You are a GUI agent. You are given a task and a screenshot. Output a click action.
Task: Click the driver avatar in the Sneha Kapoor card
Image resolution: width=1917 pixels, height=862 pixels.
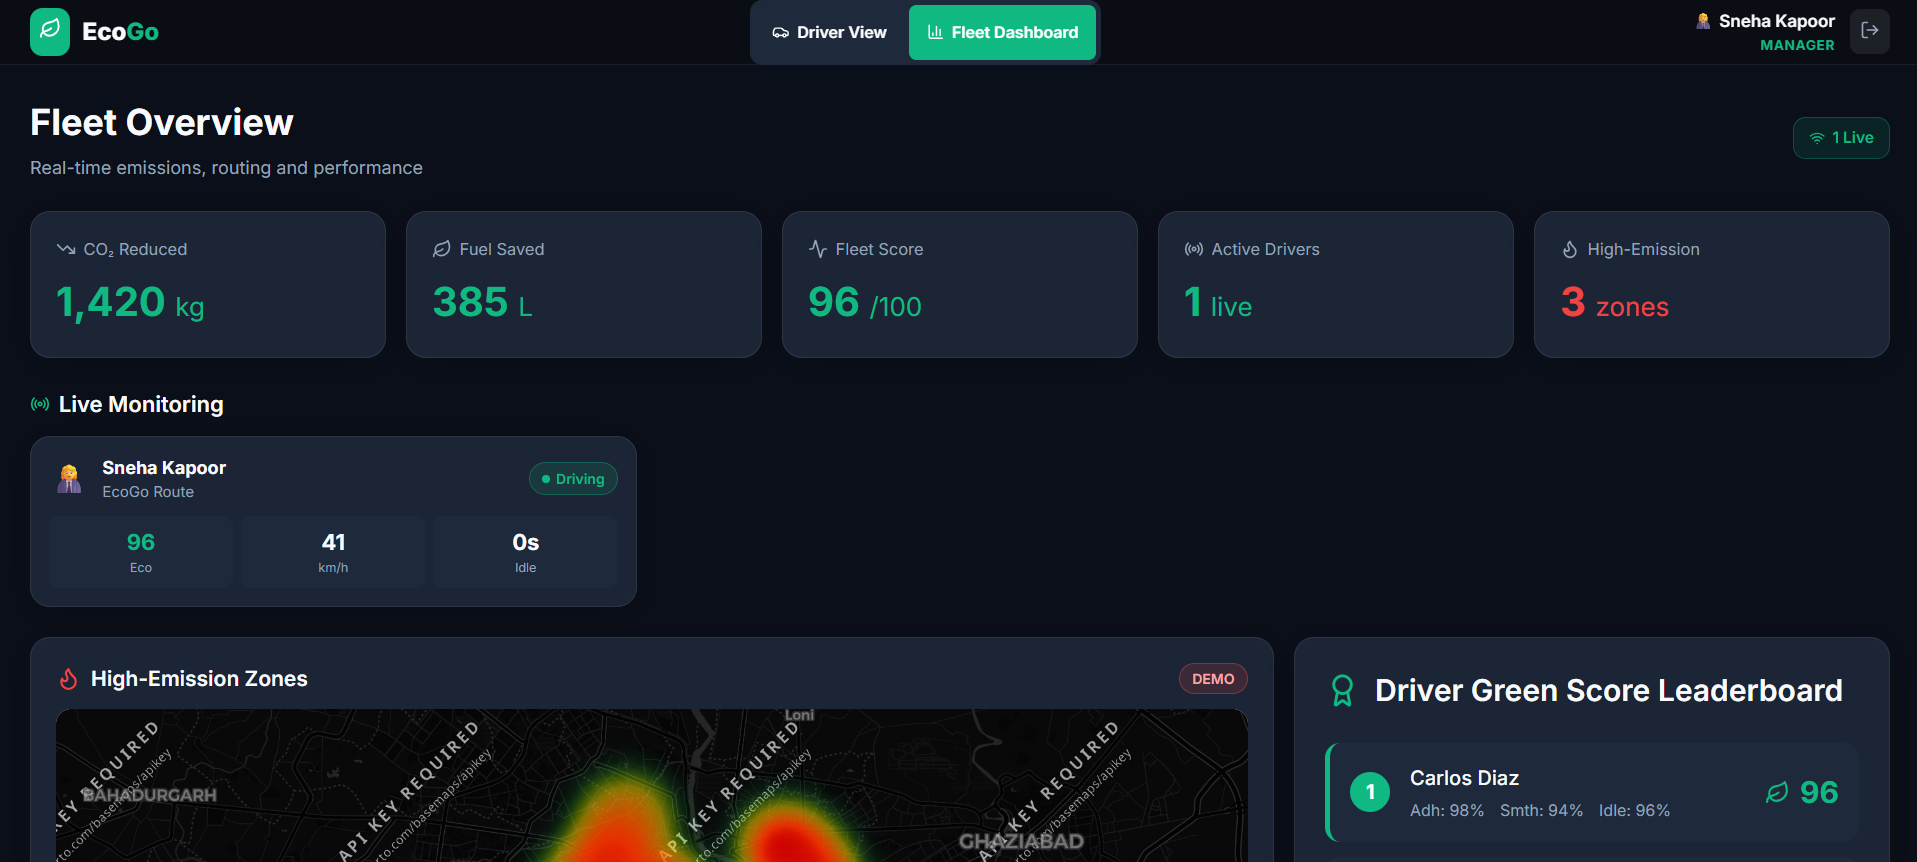point(69,479)
